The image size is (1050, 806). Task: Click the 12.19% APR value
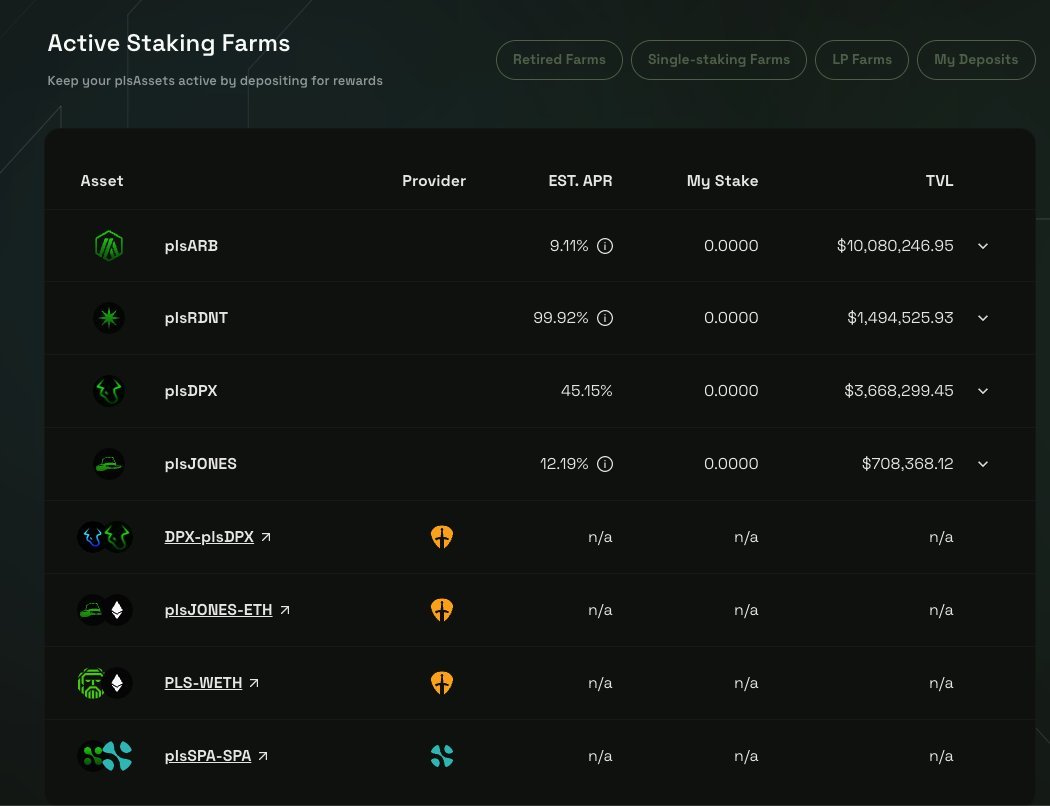[564, 463]
